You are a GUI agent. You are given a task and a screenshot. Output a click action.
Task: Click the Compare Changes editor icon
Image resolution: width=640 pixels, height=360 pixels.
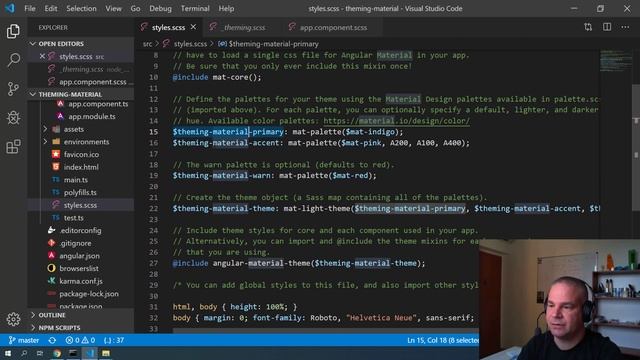[588, 27]
